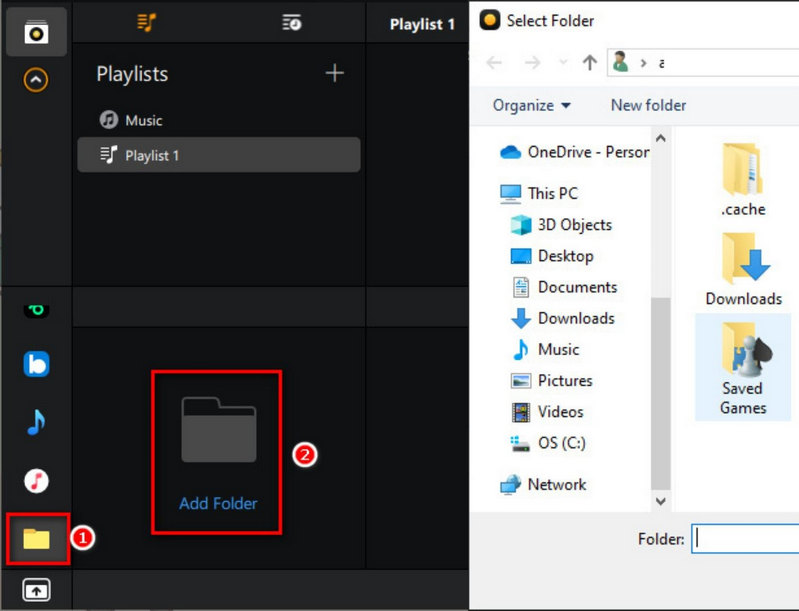This screenshot has width=799, height=611.
Task: Open OS (C:) drive in tree
Action: point(548,443)
